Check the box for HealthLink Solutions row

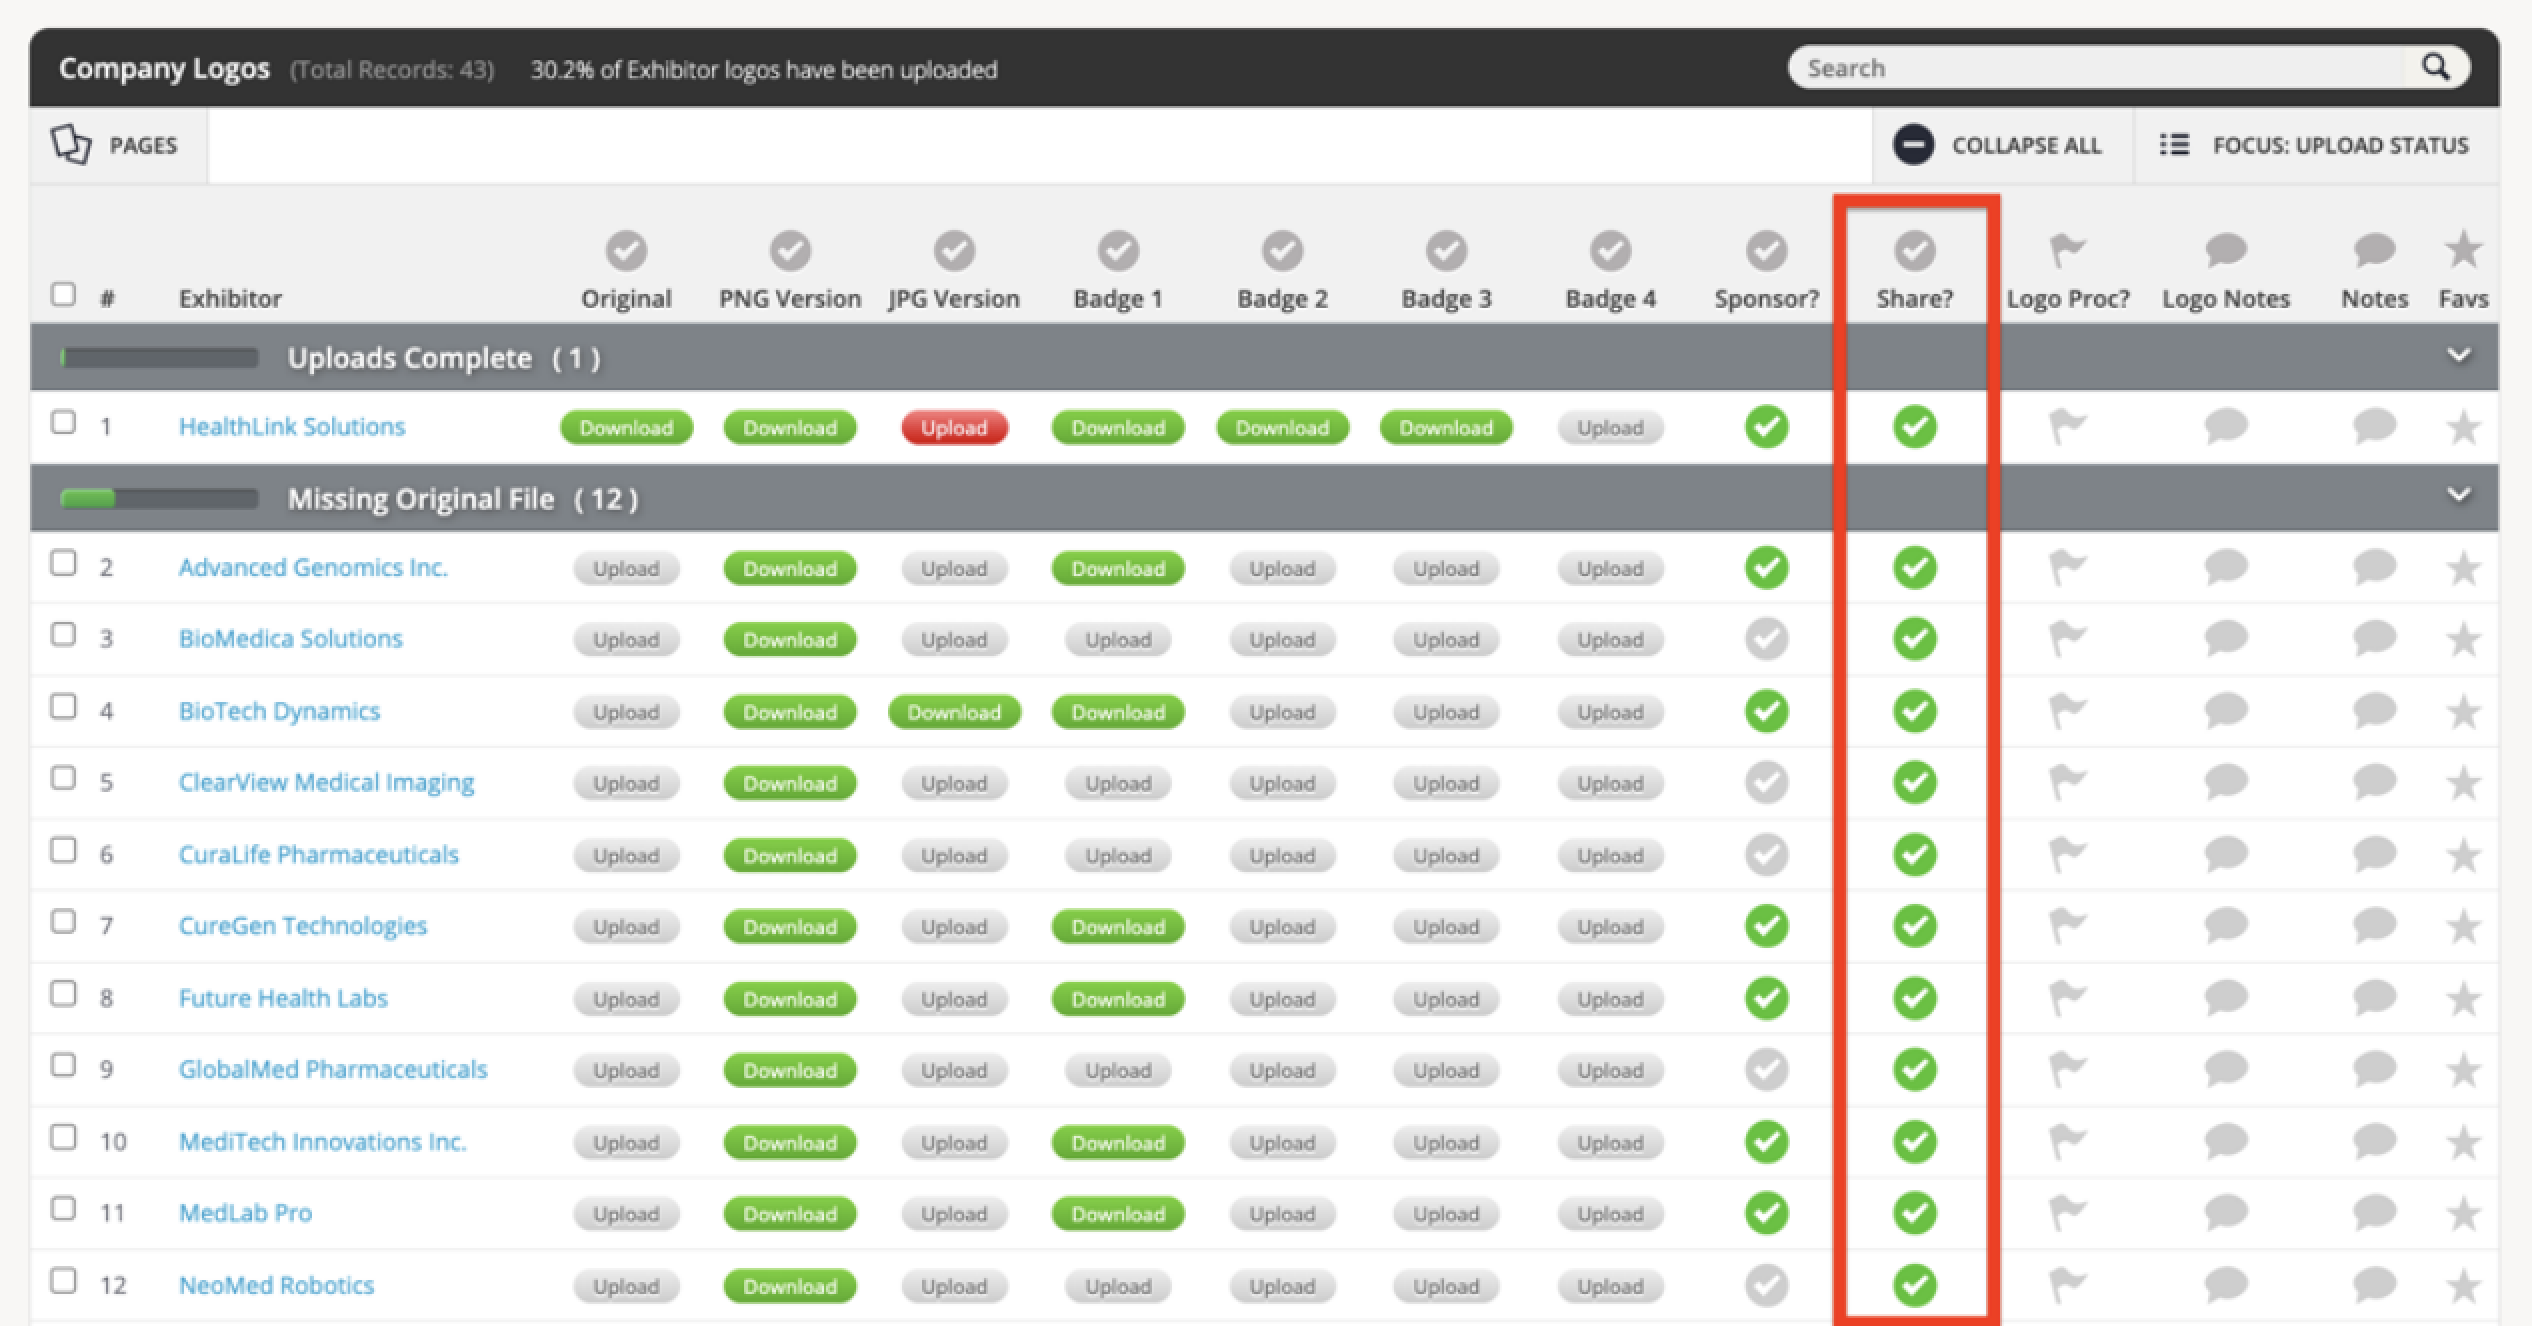pyautogui.click(x=63, y=422)
